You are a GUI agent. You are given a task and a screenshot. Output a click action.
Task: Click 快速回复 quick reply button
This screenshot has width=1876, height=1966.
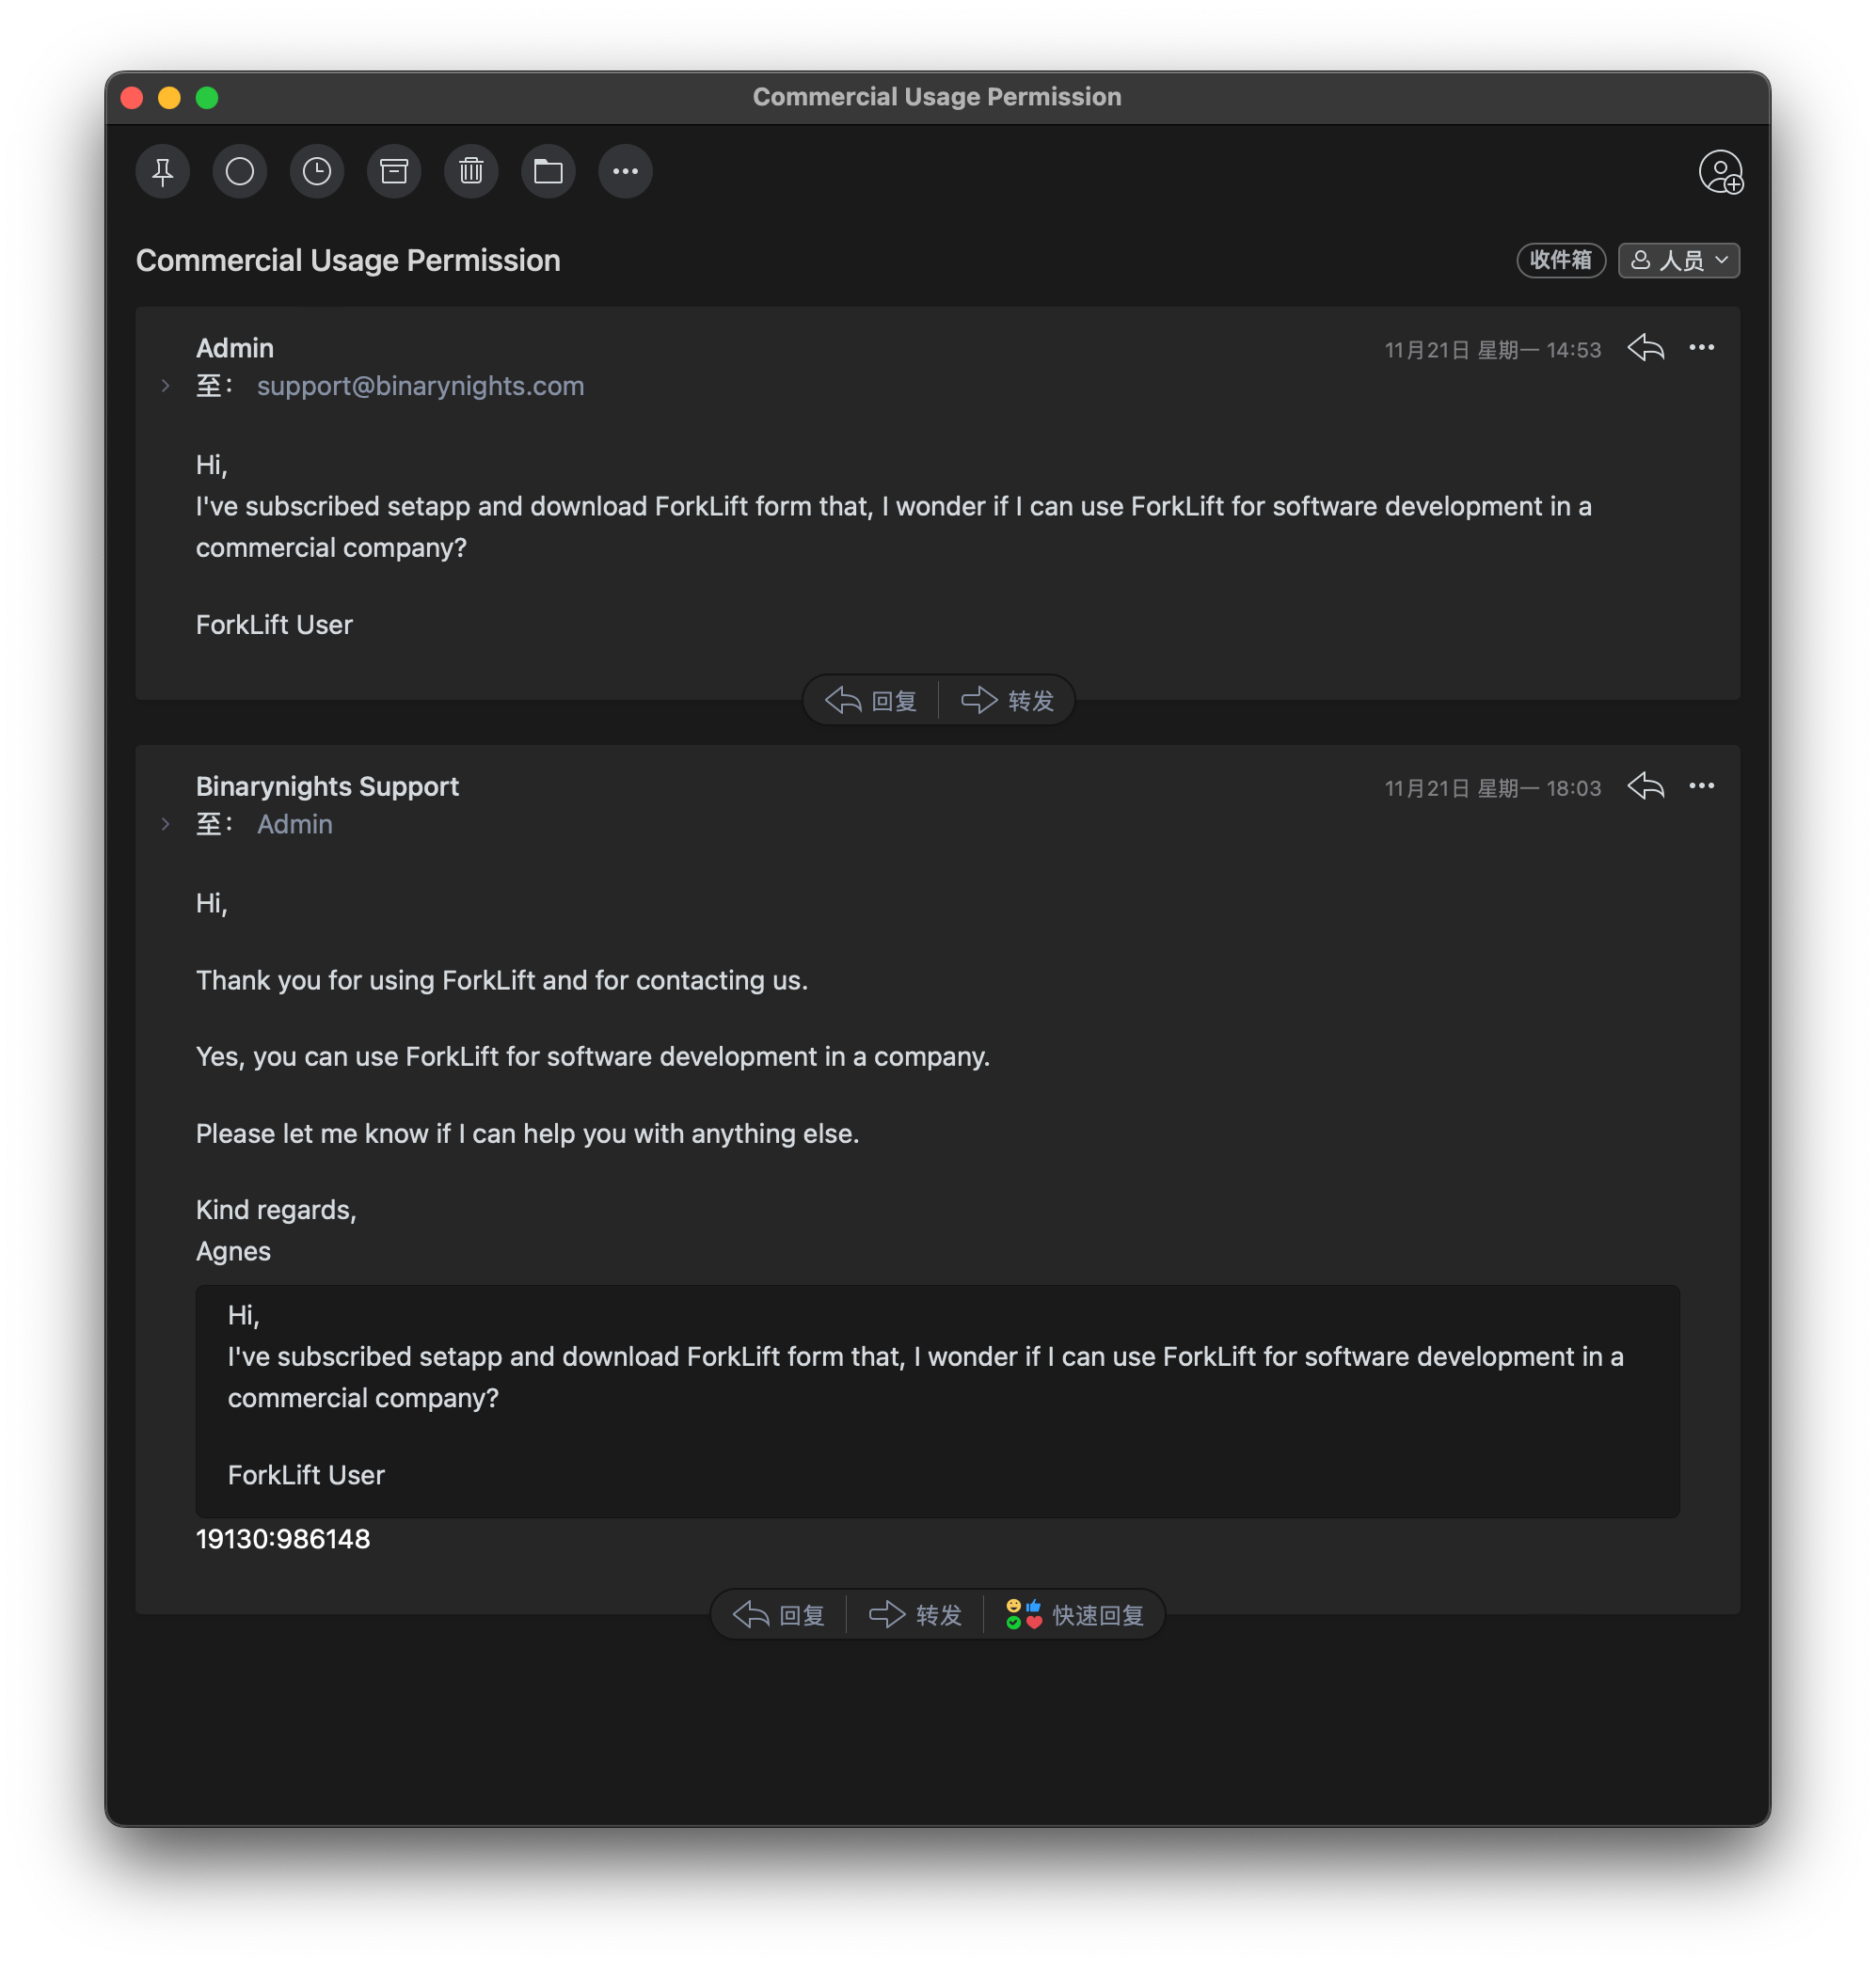tap(1075, 1614)
